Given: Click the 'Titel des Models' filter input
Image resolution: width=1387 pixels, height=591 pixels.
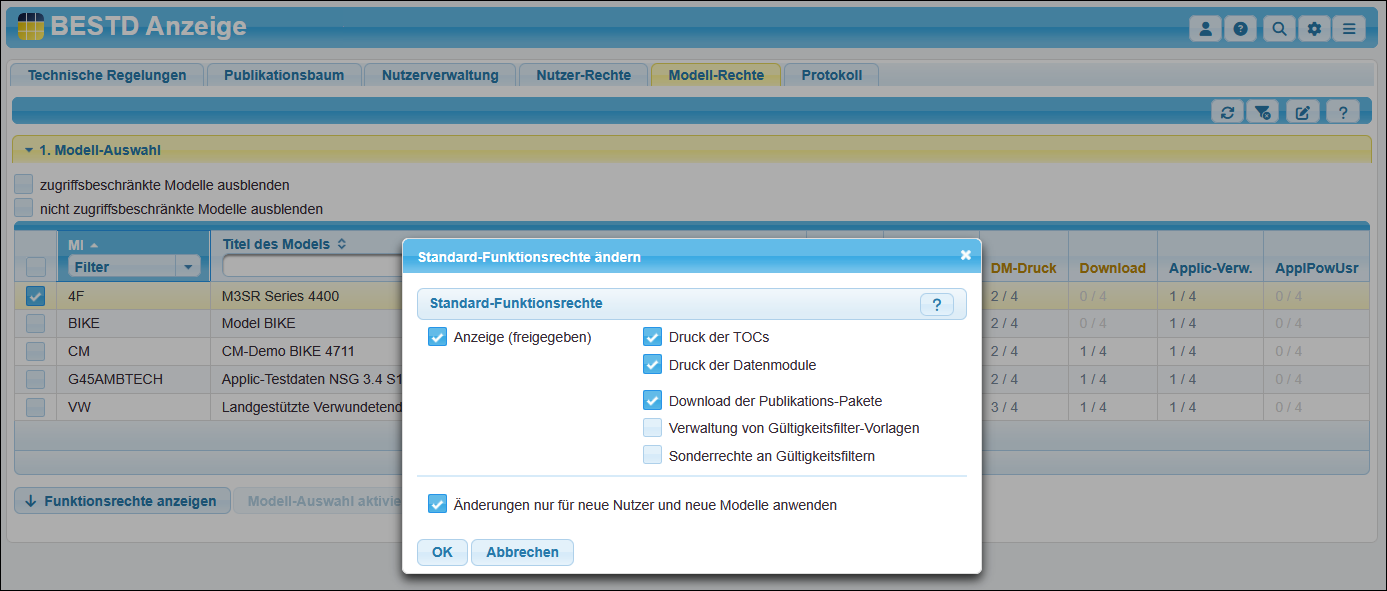Looking at the screenshot, I should coord(310,267).
